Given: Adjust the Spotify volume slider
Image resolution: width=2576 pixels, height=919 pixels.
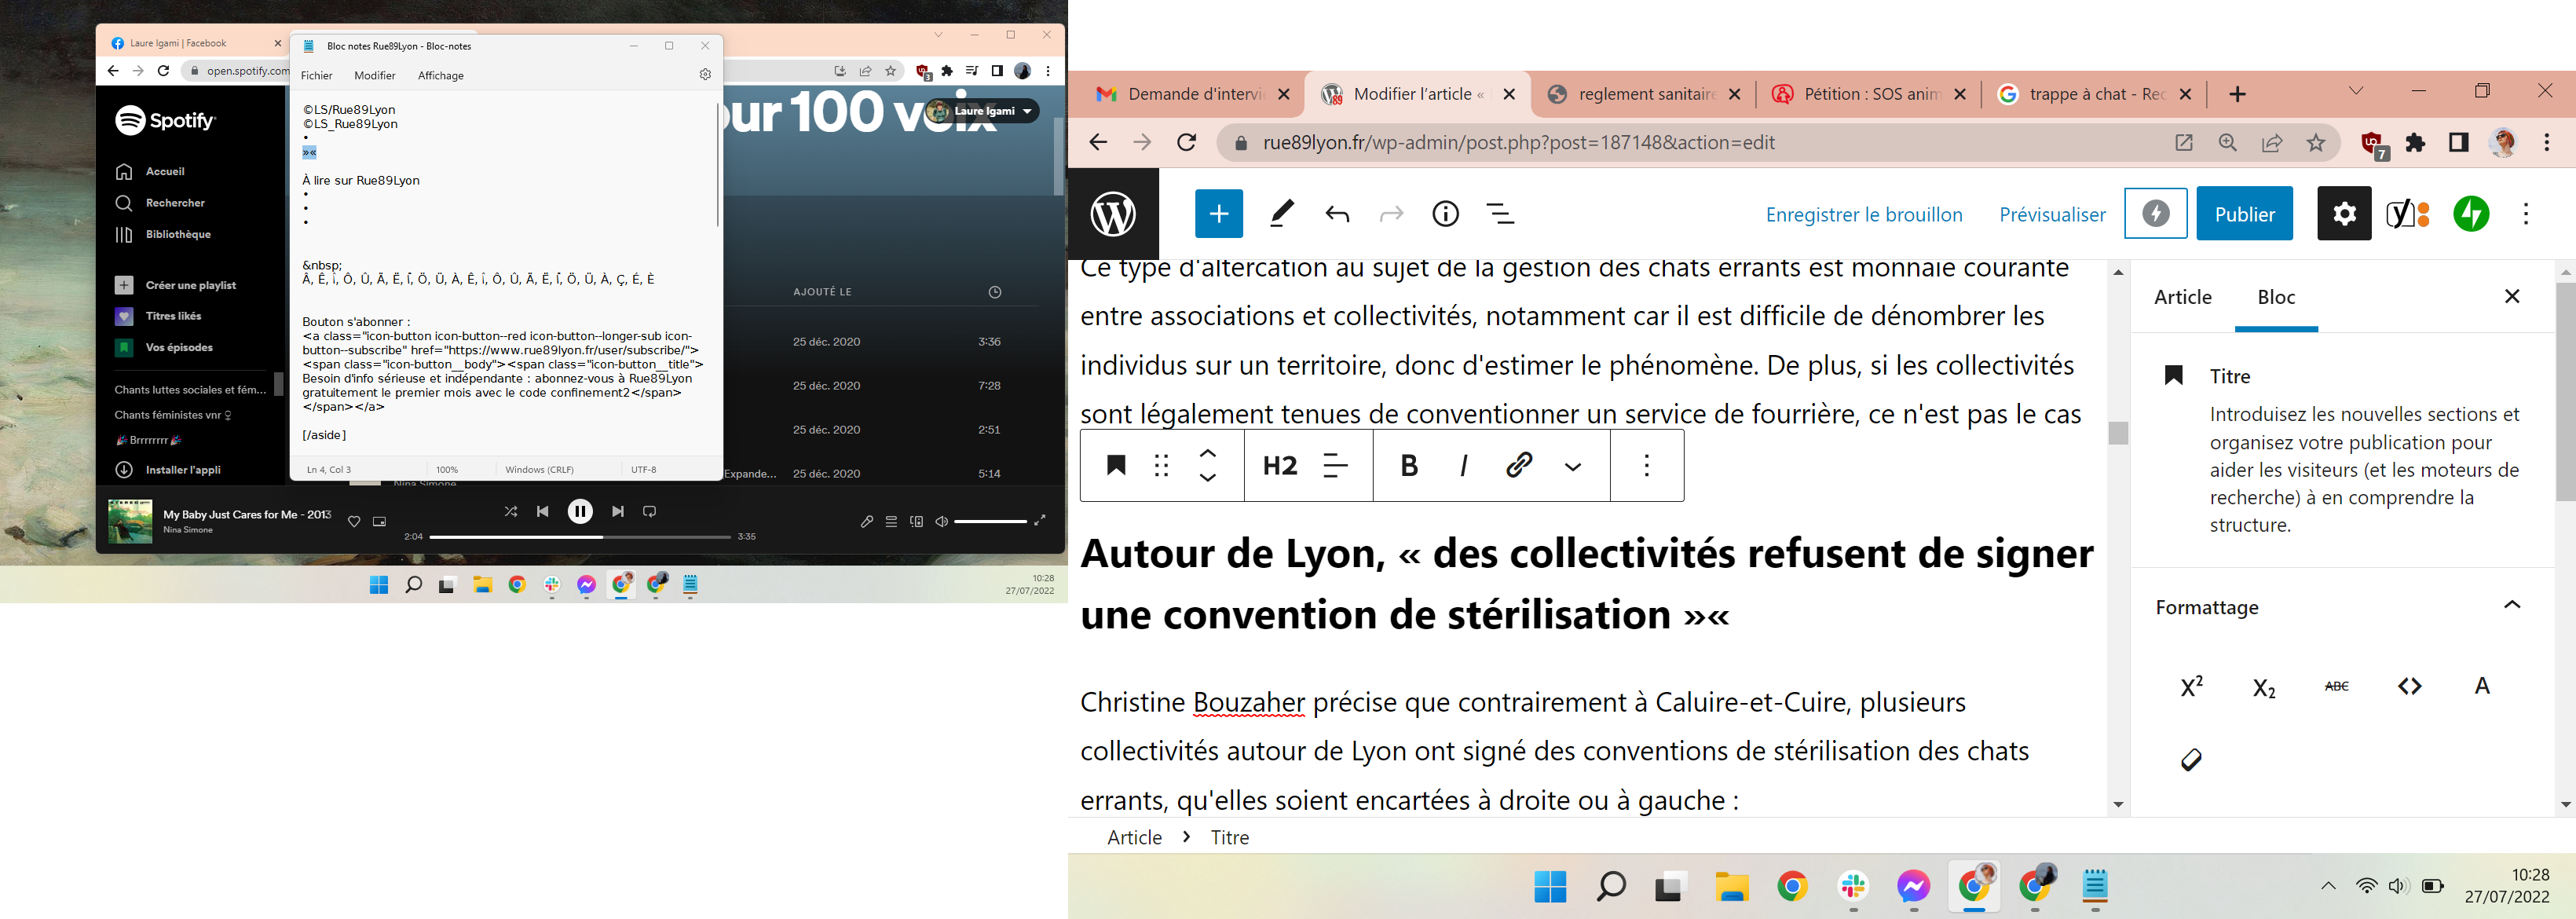Looking at the screenshot, I should click(x=990, y=522).
